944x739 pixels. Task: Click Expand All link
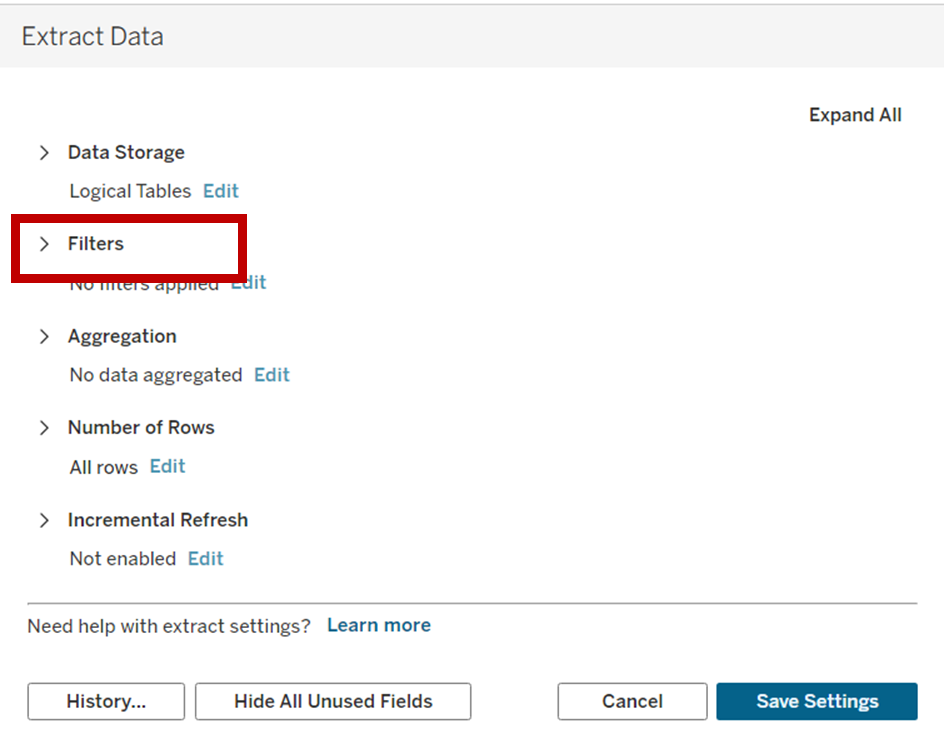[855, 115]
